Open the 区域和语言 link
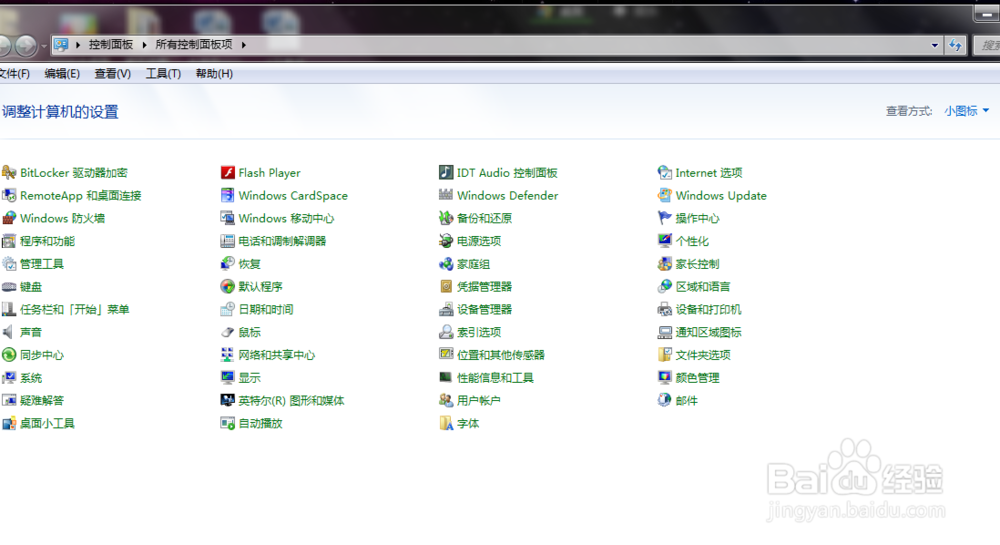Image resolution: width=1000 pixels, height=545 pixels. coord(703,286)
